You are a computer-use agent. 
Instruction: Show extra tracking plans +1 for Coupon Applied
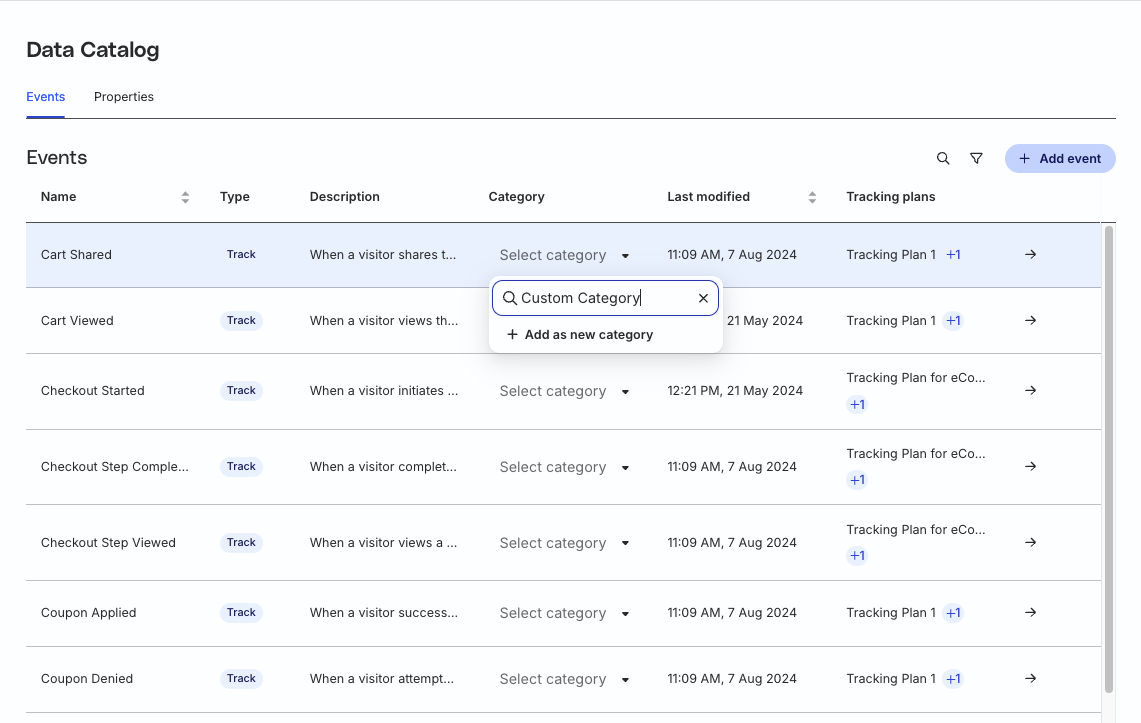953,613
